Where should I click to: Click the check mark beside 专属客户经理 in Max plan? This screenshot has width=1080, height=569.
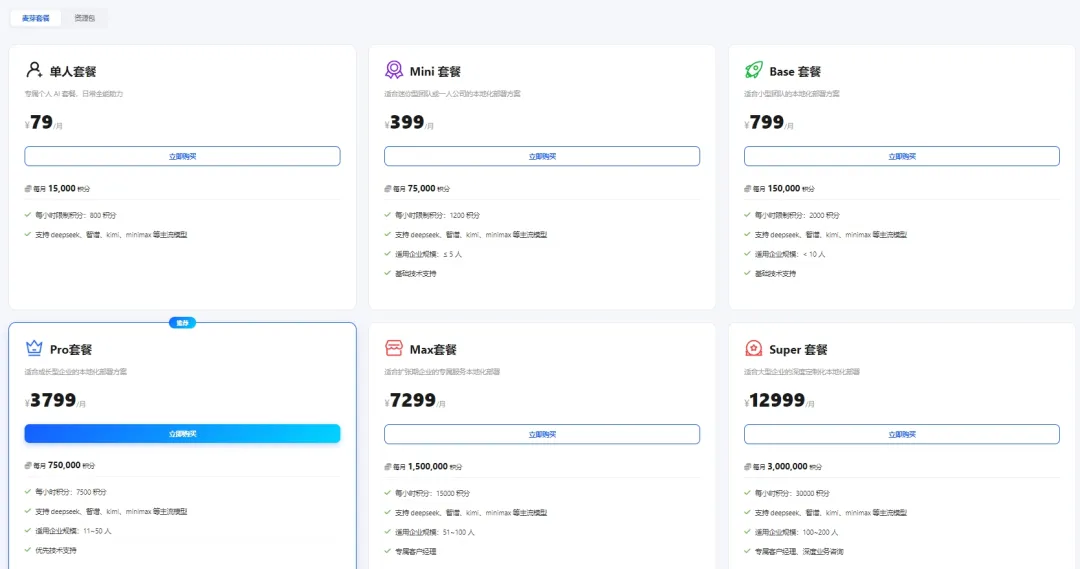point(388,551)
